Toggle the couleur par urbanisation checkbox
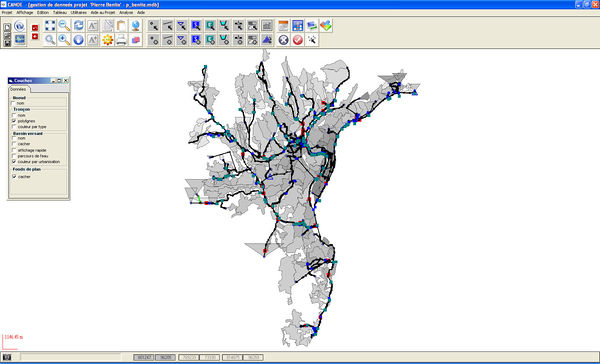The height and width of the screenshot is (364, 600). (14, 162)
